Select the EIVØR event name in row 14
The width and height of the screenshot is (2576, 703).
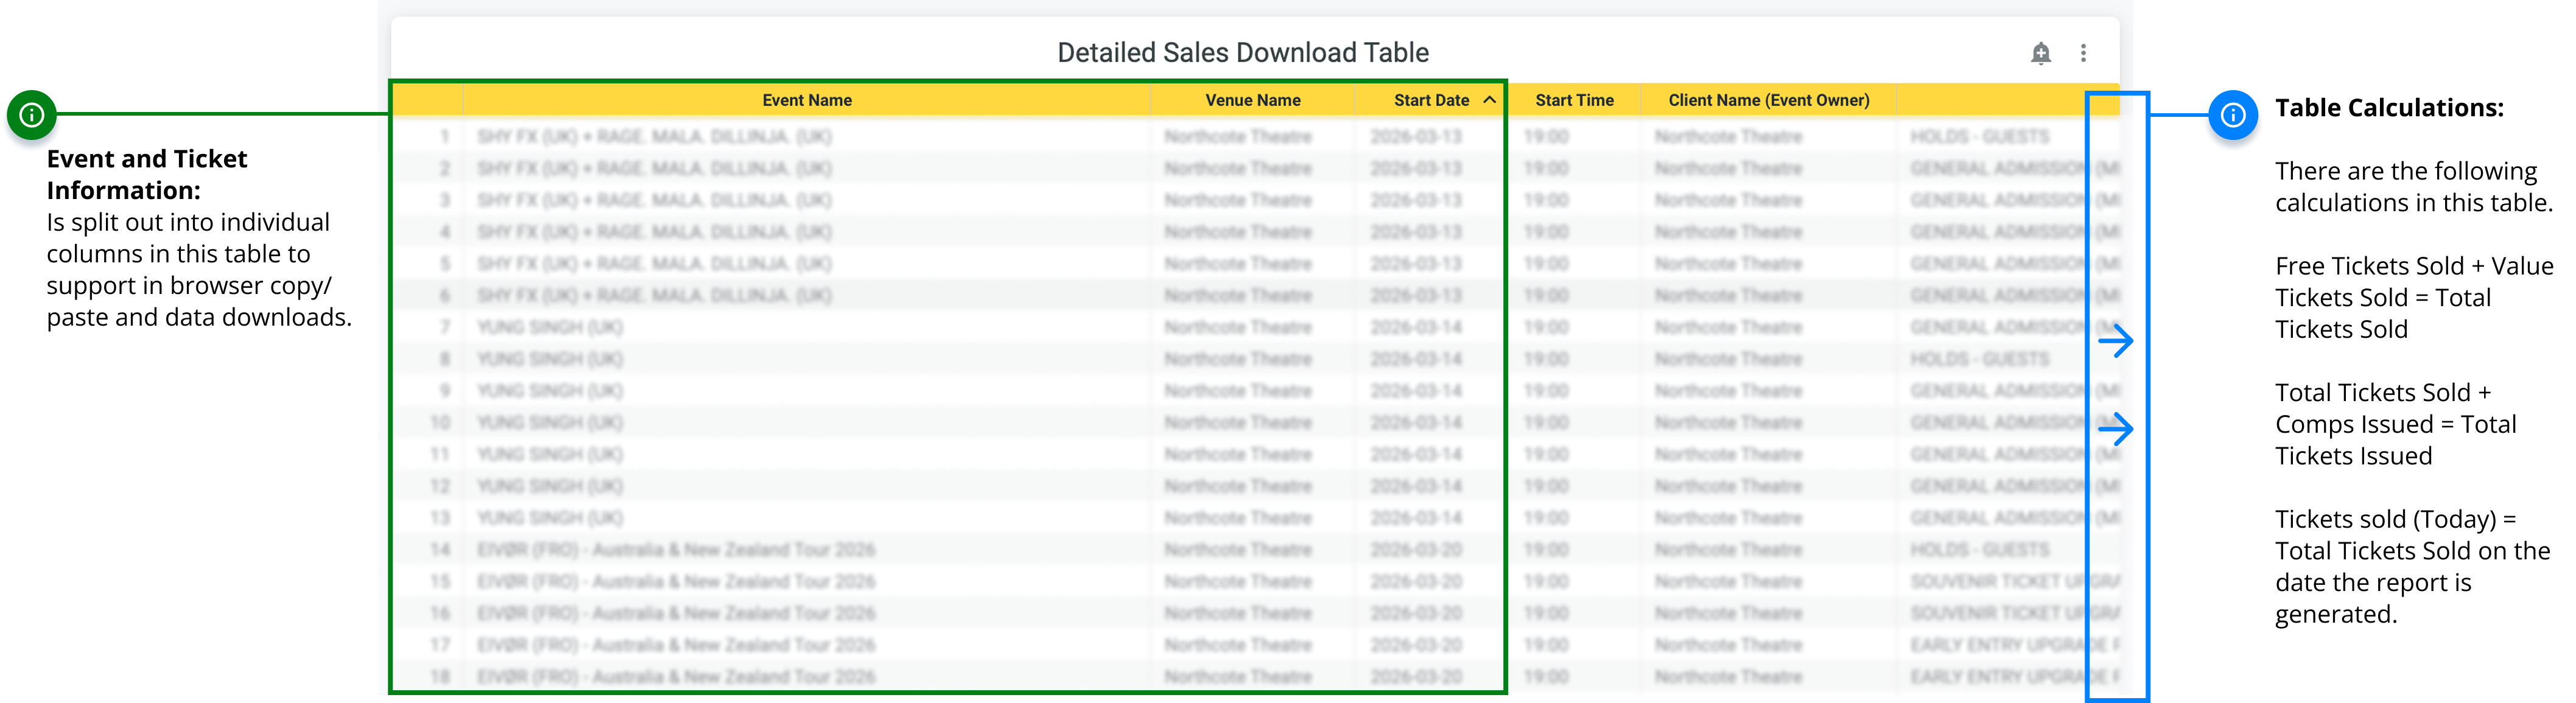coord(676,550)
